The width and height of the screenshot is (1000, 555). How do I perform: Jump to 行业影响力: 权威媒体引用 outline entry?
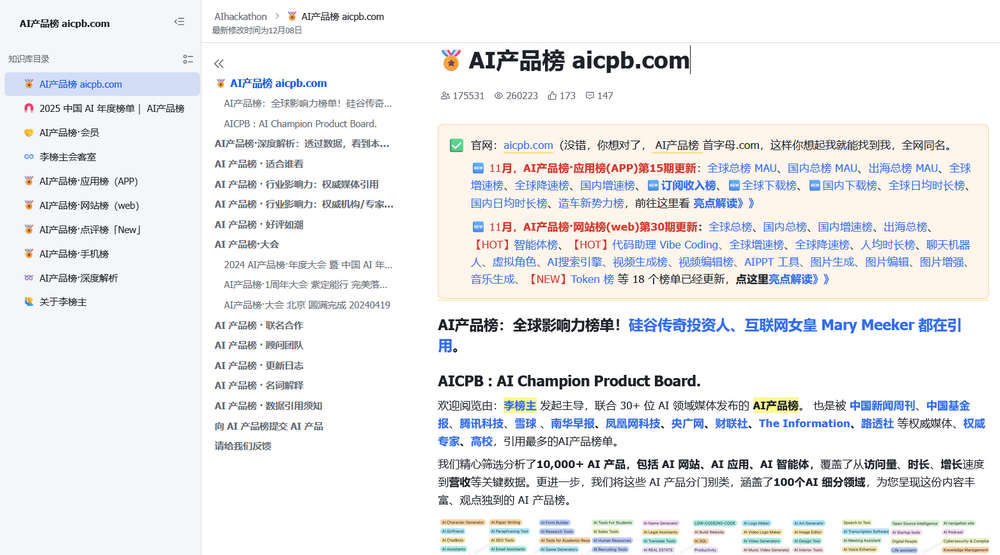297,184
